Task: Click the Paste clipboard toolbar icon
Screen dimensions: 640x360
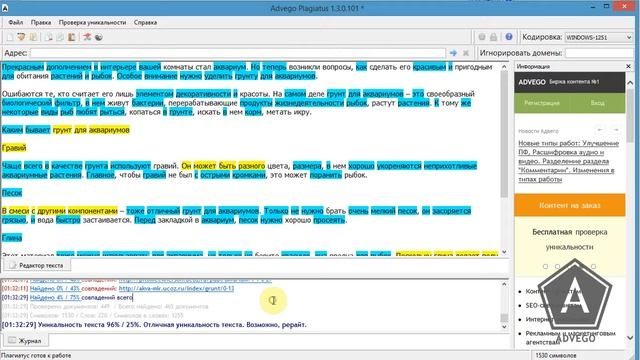Action: tap(72, 37)
